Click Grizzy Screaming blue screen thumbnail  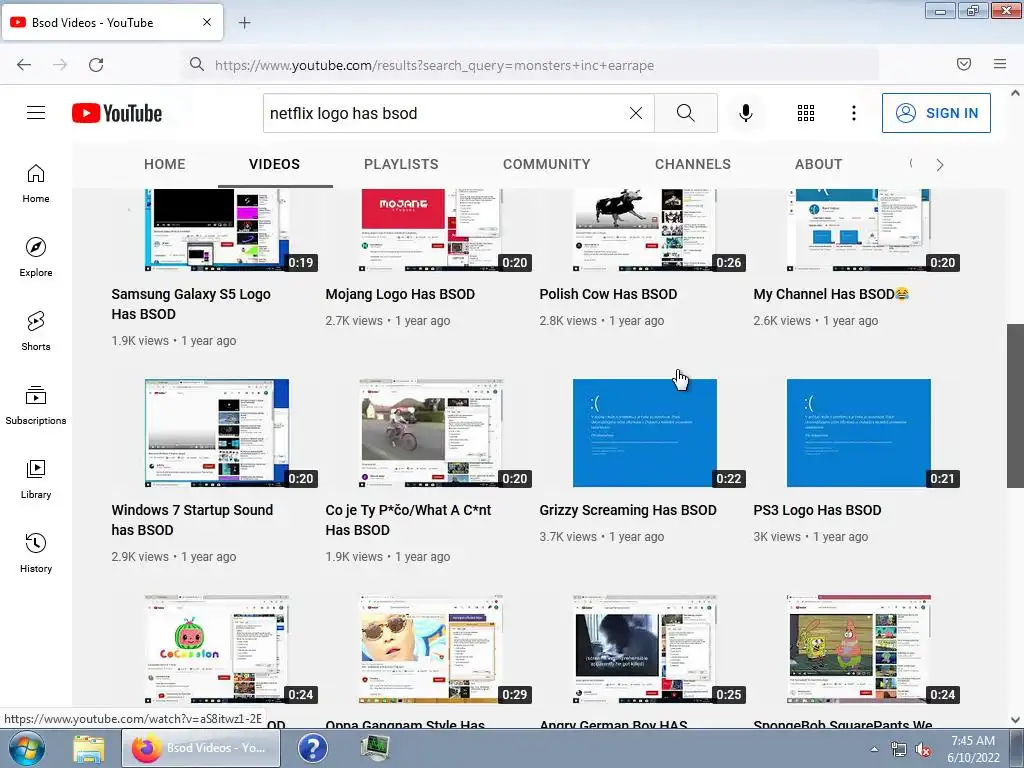click(x=645, y=433)
